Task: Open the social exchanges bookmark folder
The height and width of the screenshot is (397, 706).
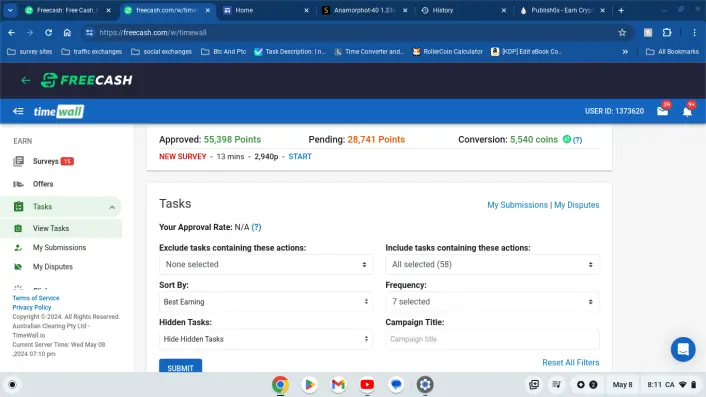Action: [162, 52]
